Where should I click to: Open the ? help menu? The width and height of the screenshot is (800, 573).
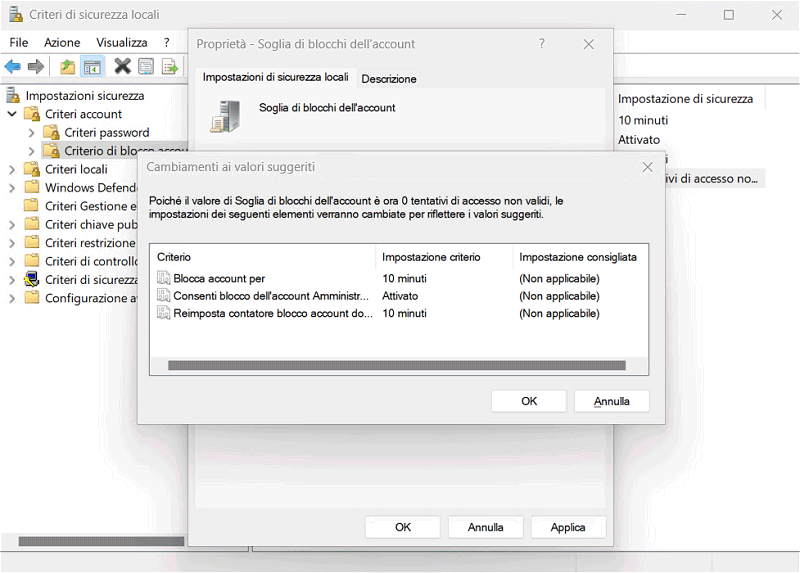click(x=166, y=42)
